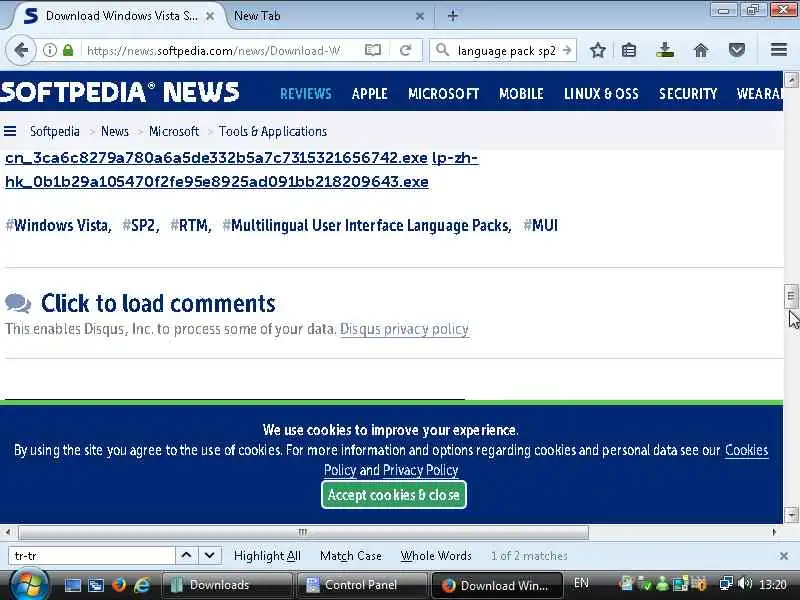The width and height of the screenshot is (800, 600).
Task: Click vertical scrollbar down arrow
Action: (791, 514)
